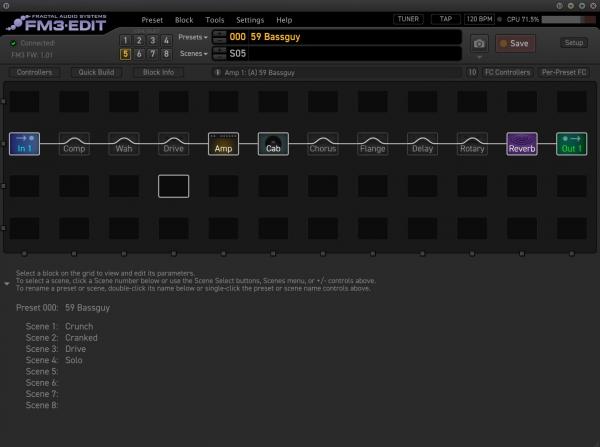Select the Delay block on the grid
The image size is (600, 447).
tap(422, 144)
